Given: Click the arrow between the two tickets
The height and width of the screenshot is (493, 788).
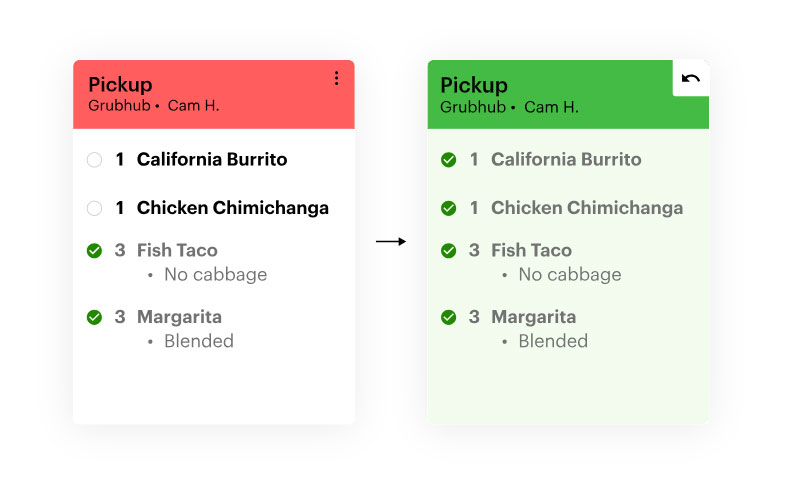Looking at the screenshot, I should tap(391, 242).
